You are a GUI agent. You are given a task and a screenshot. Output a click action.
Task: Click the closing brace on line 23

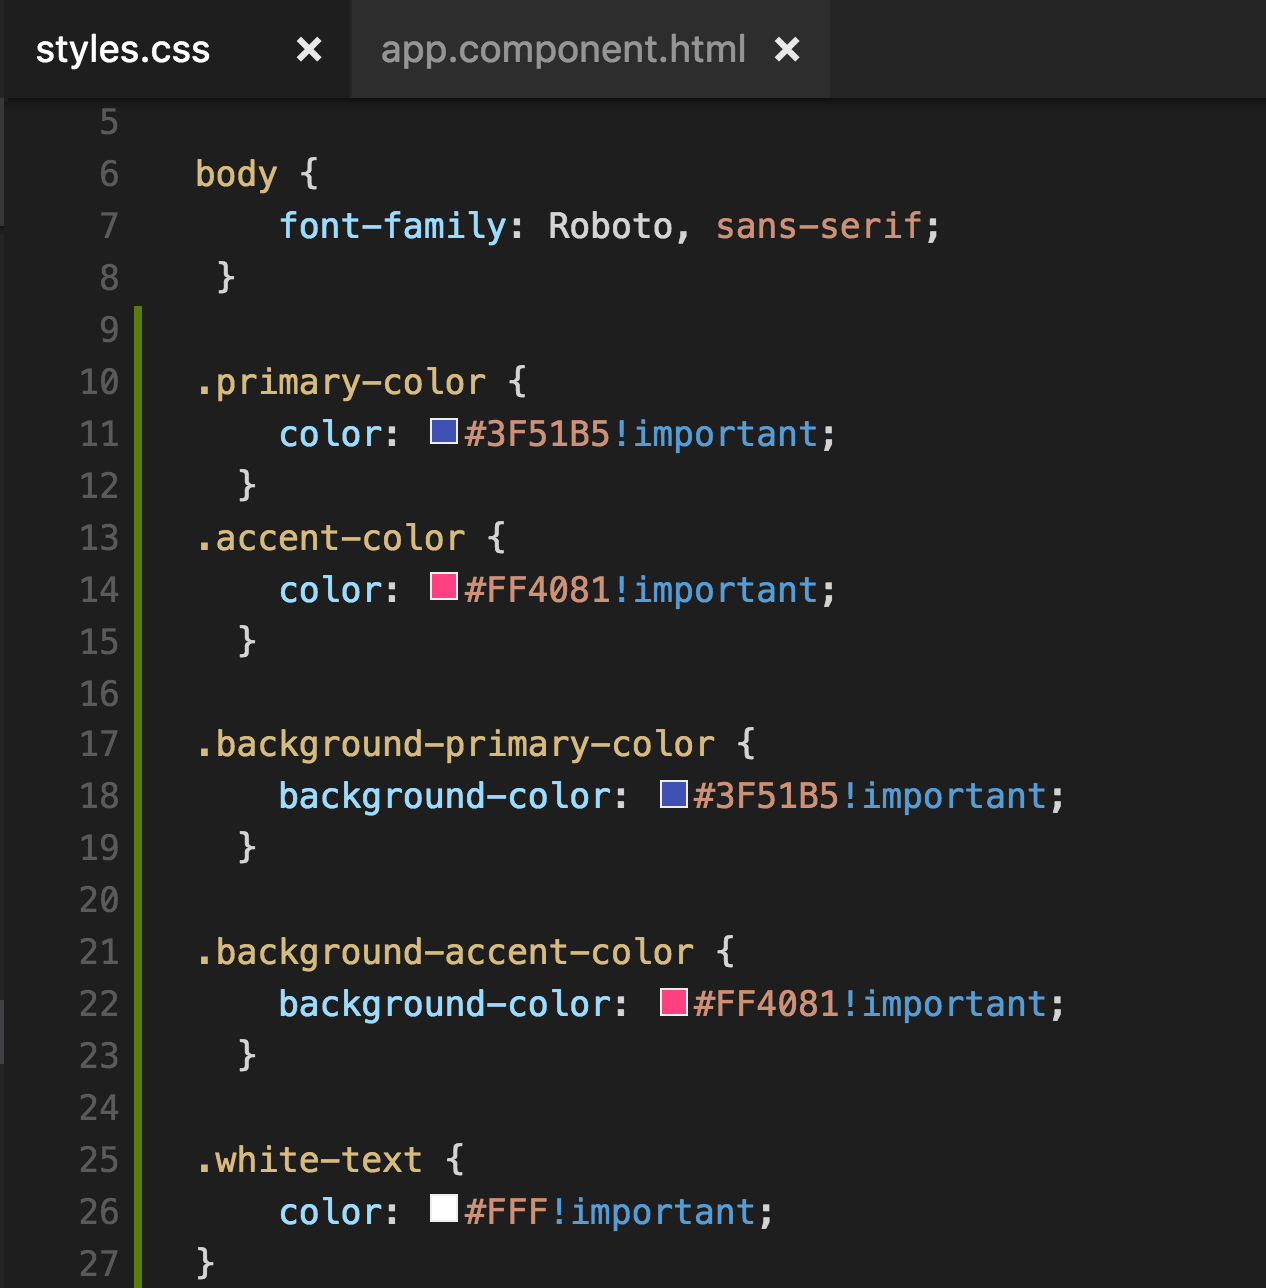(247, 1055)
